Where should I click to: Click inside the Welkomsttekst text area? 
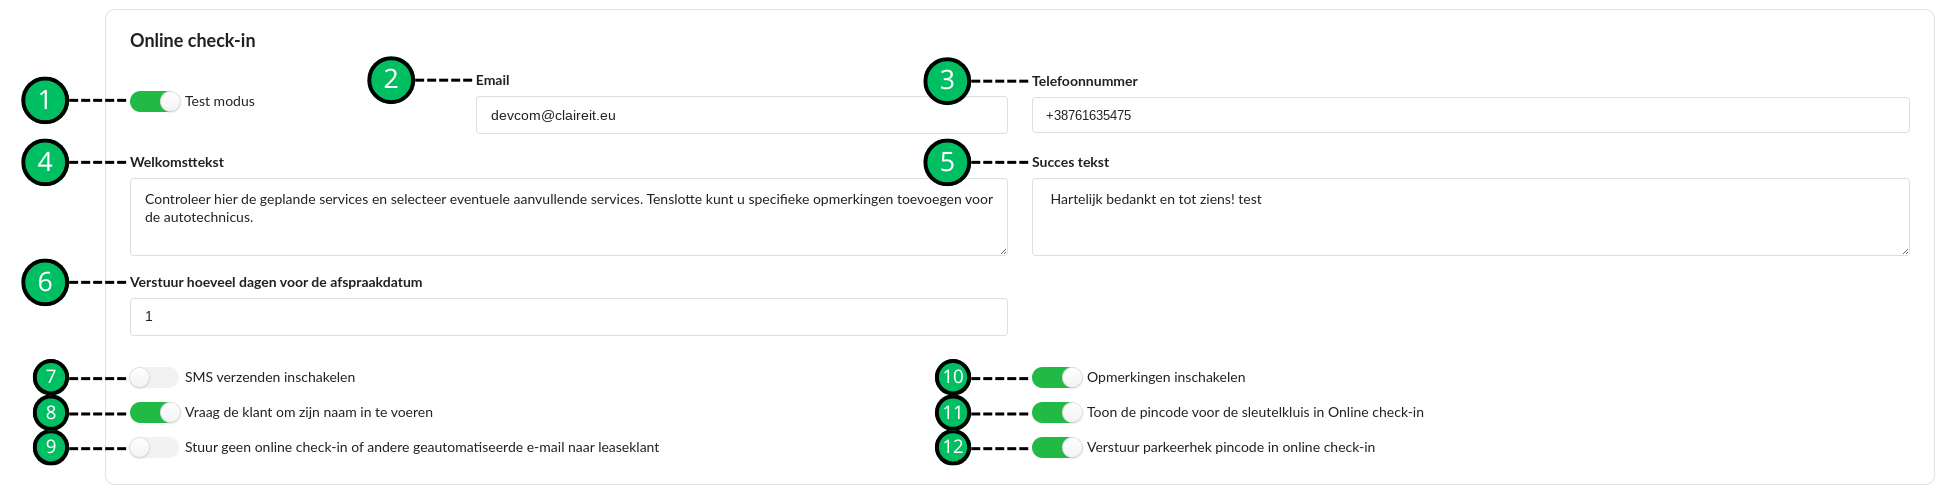coord(568,217)
